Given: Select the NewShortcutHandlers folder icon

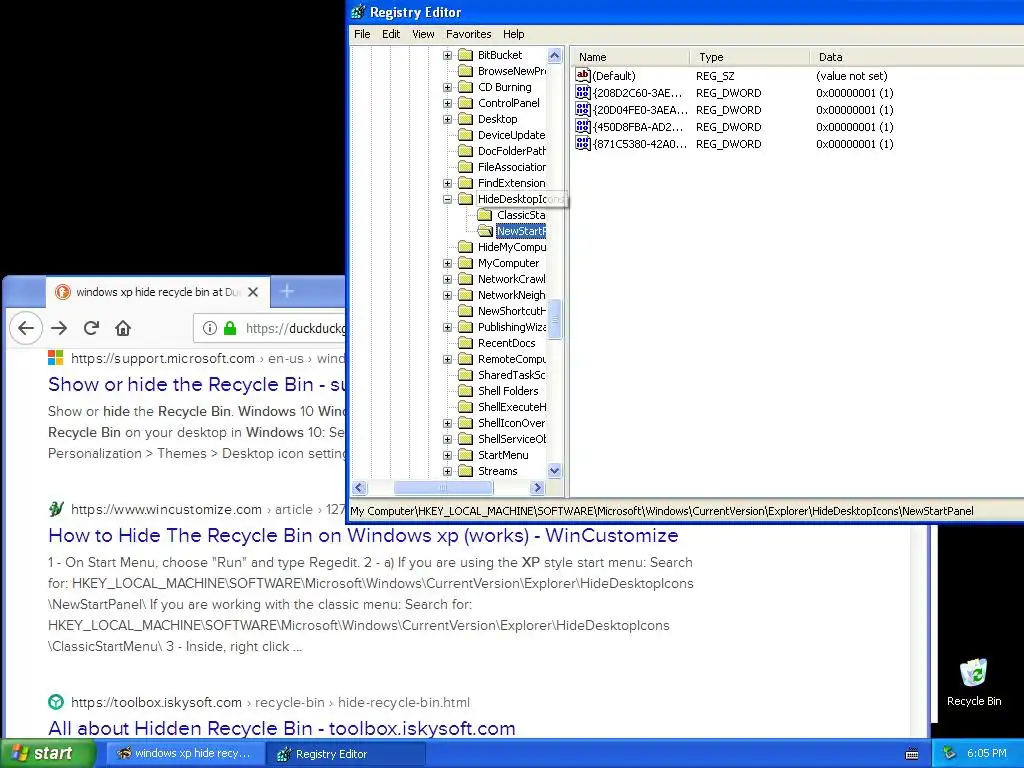Looking at the screenshot, I should click(466, 311).
